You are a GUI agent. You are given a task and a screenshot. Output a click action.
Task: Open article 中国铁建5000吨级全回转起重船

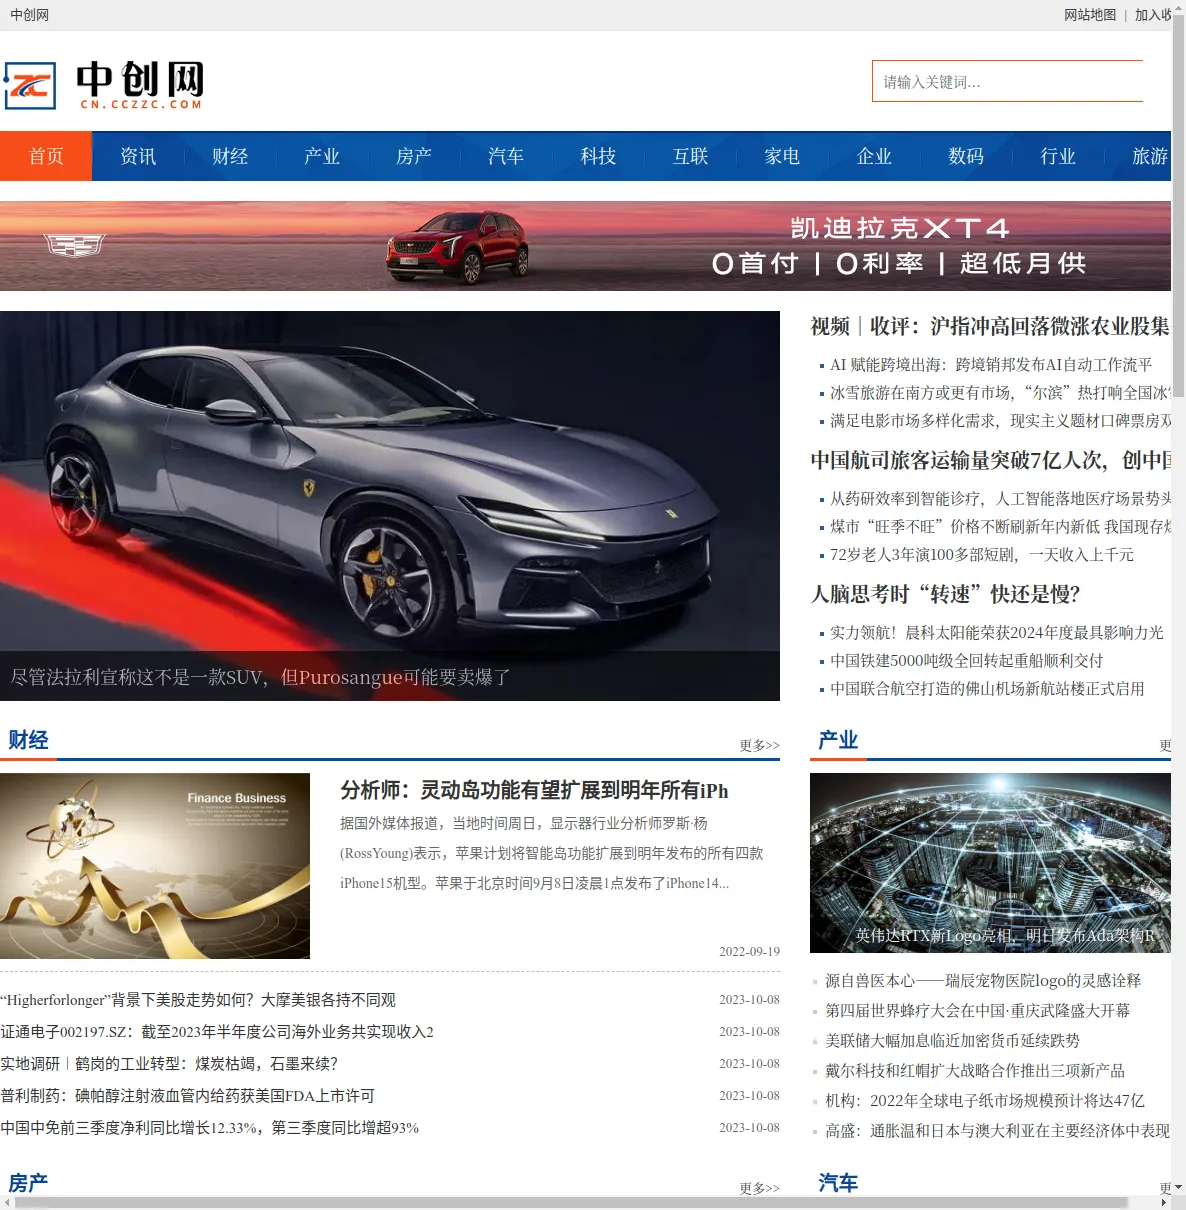click(x=966, y=661)
